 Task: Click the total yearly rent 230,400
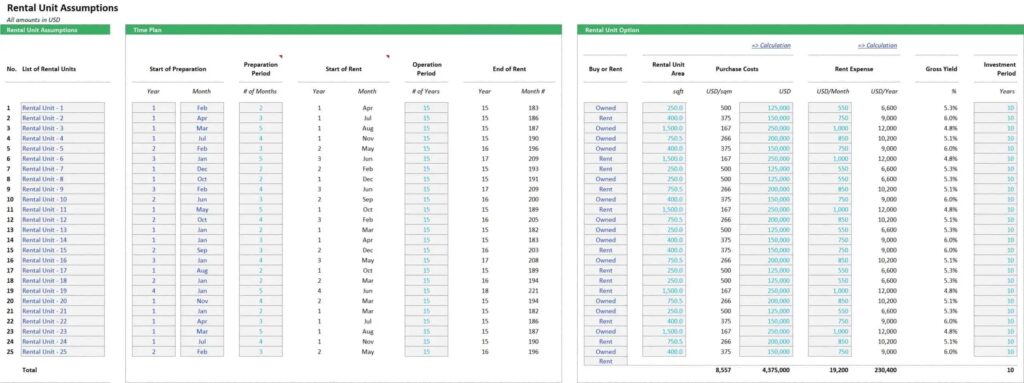(x=886, y=370)
